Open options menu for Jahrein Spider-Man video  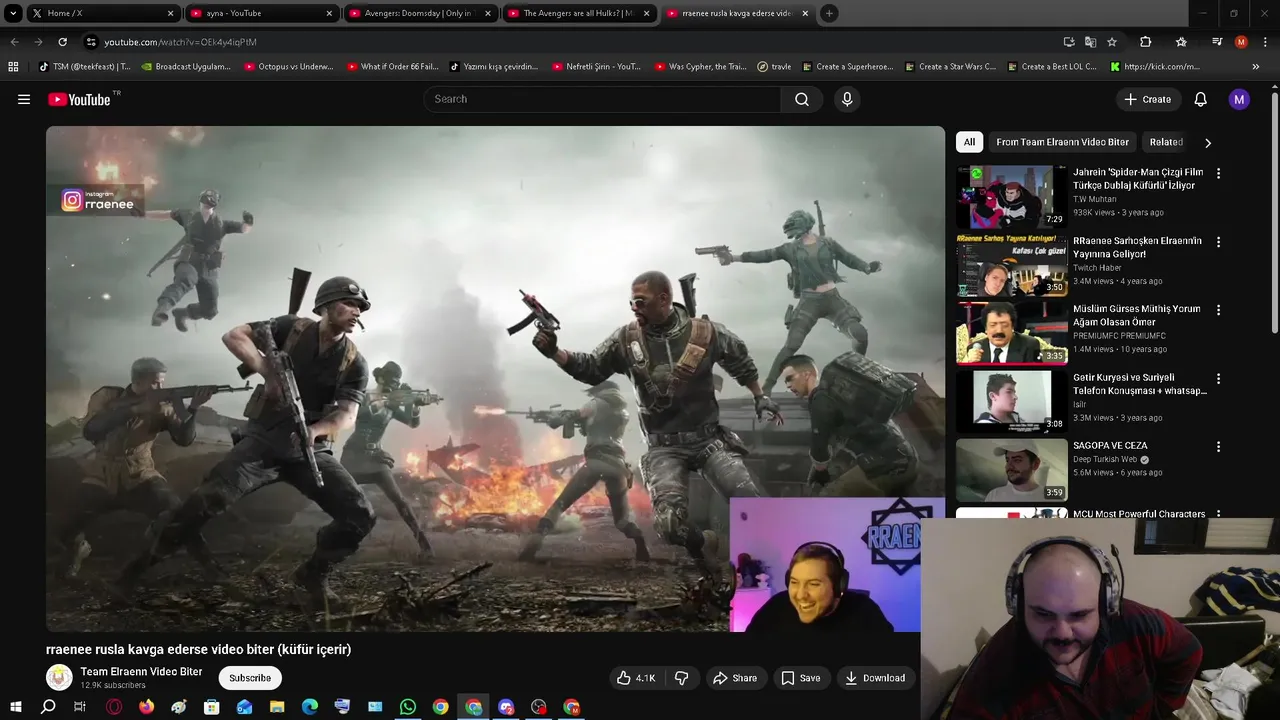coord(1218,173)
